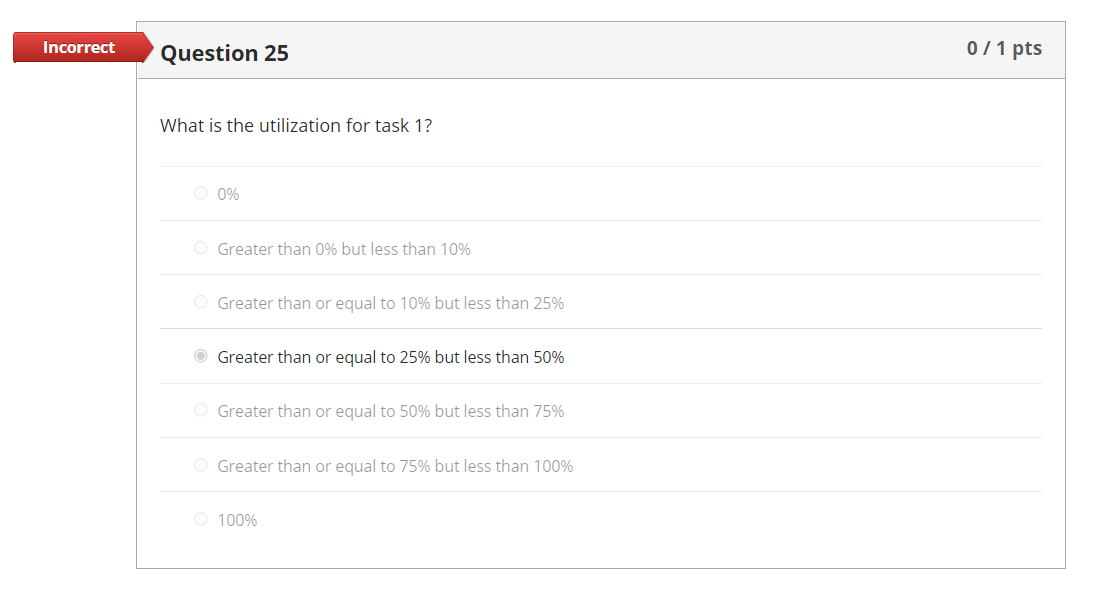Click the bold 25% to 50% answer text
Screen dimensions: 1093x589
(391, 355)
